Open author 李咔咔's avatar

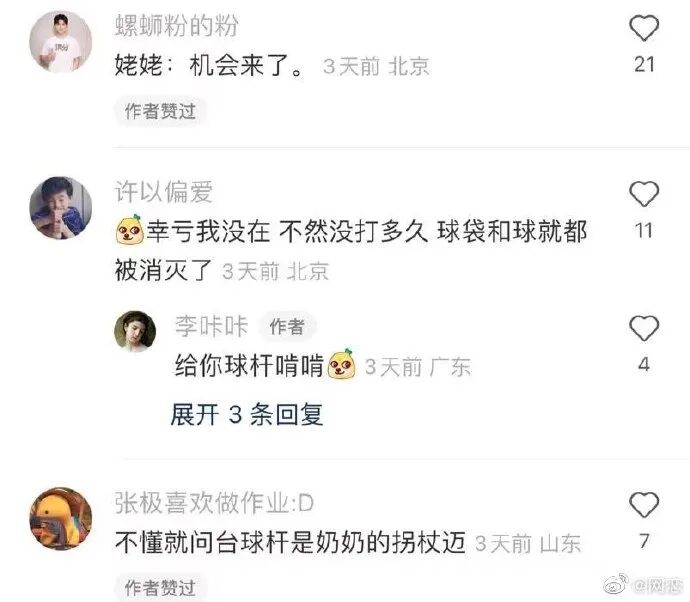[135, 331]
